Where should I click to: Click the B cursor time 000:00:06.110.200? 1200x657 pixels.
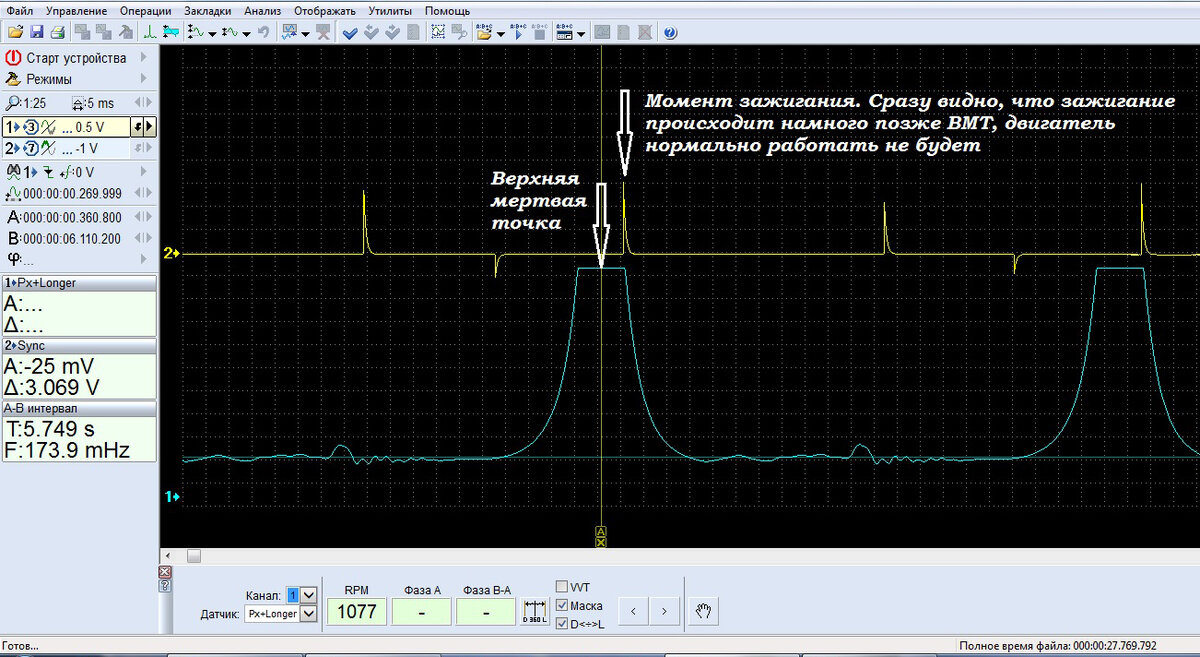tap(73, 239)
